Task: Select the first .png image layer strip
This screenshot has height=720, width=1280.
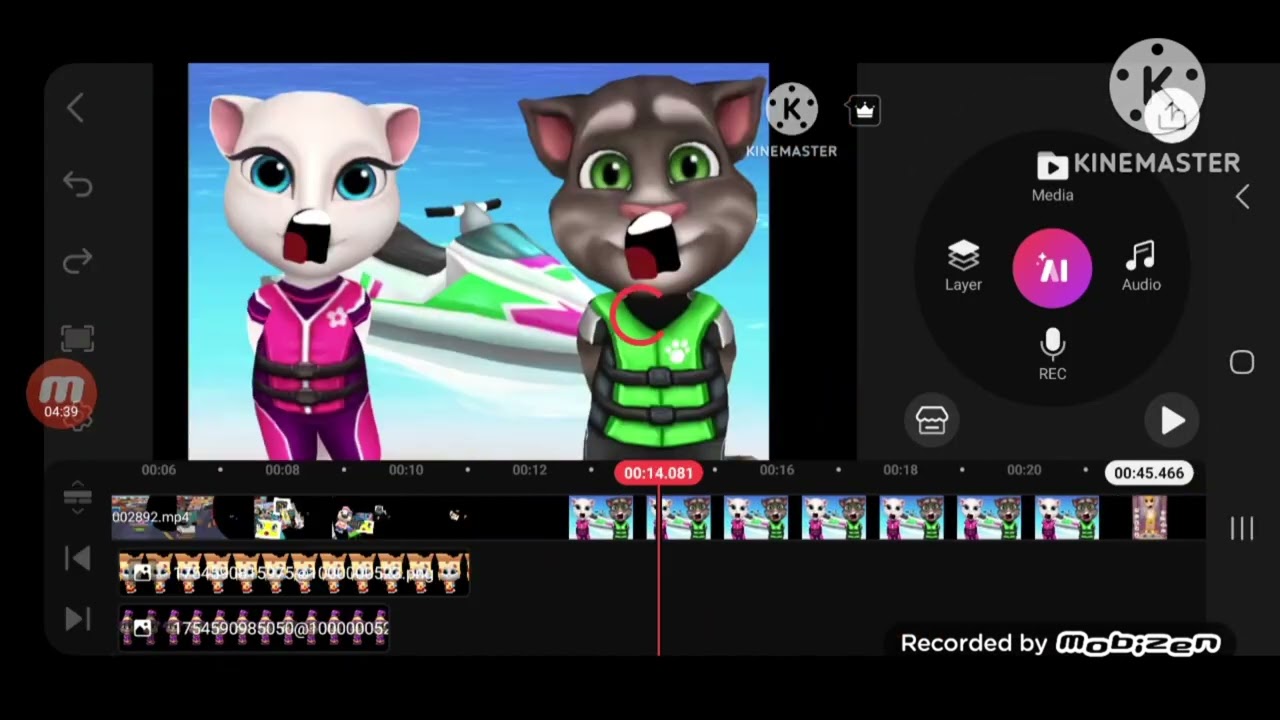Action: pyautogui.click(x=294, y=573)
